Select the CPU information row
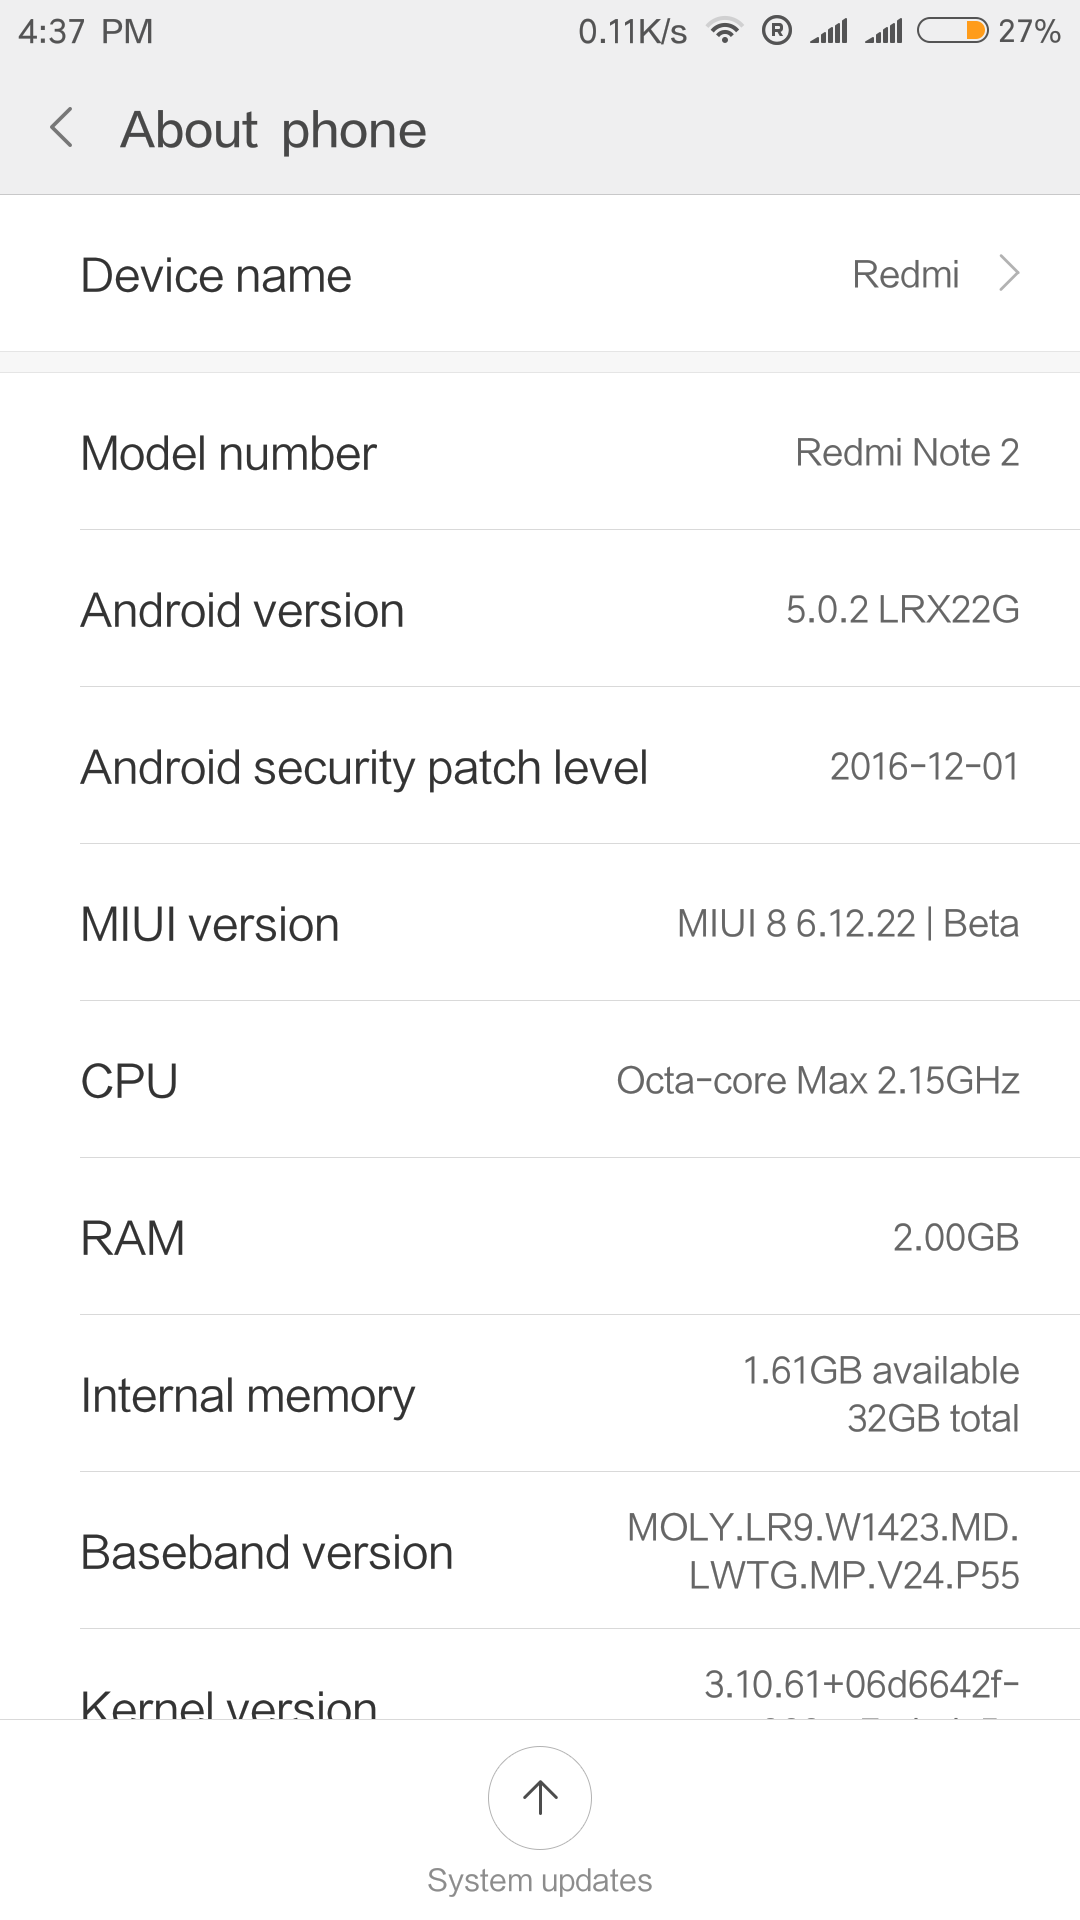 click(x=540, y=1081)
